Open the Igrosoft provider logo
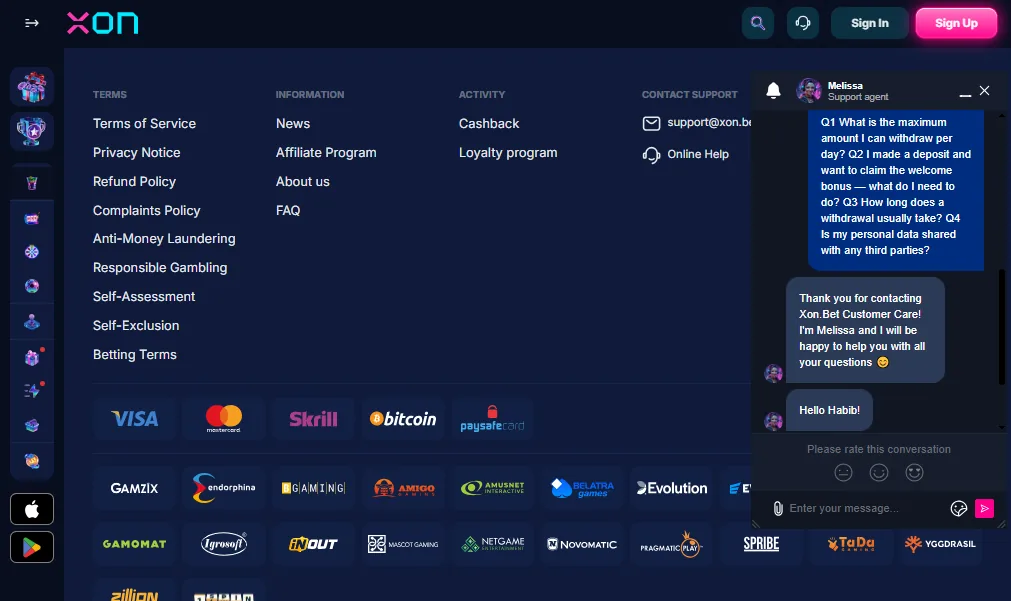This screenshot has width=1011, height=601. pos(224,544)
